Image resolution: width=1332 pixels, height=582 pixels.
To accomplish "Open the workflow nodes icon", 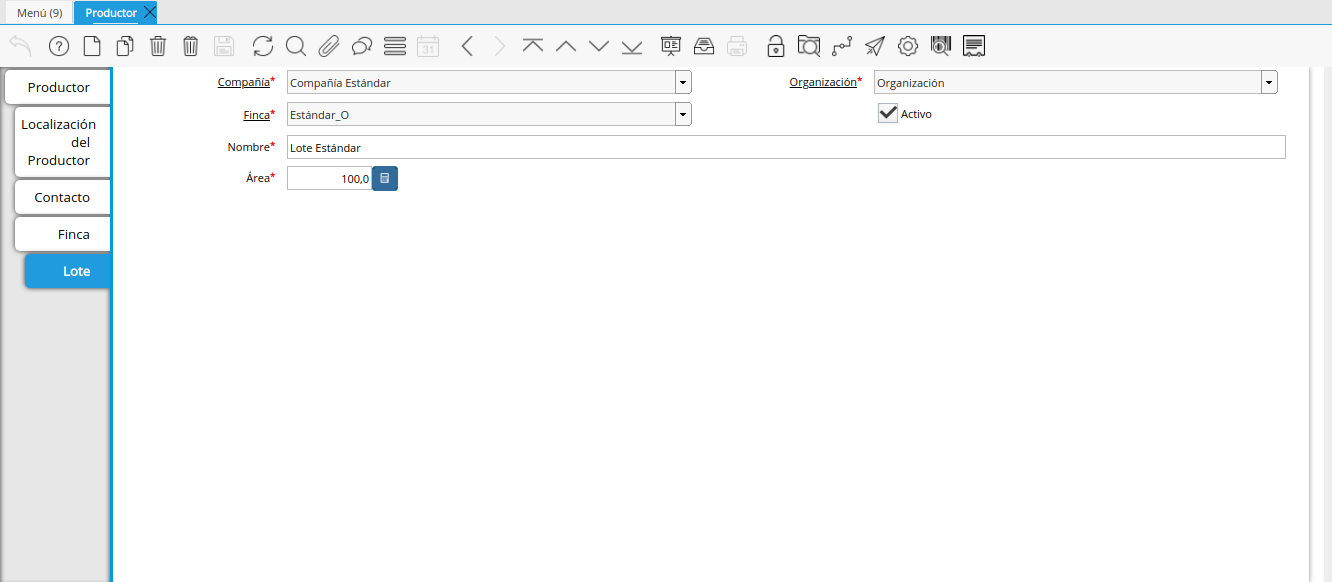I will point(841,46).
